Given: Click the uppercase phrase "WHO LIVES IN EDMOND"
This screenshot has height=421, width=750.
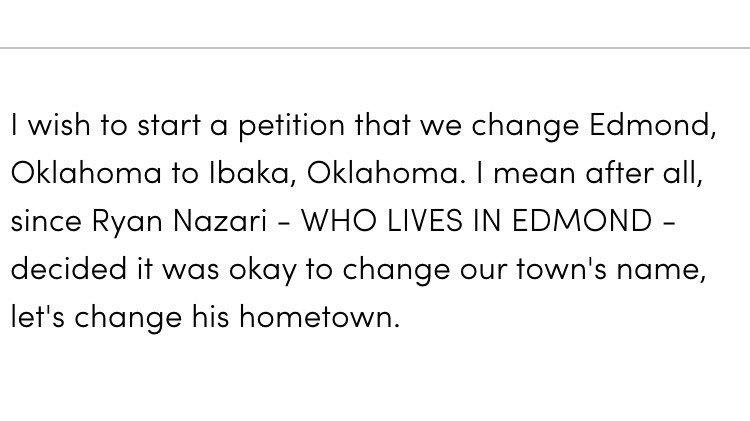Looking at the screenshot, I should (x=476, y=223).
